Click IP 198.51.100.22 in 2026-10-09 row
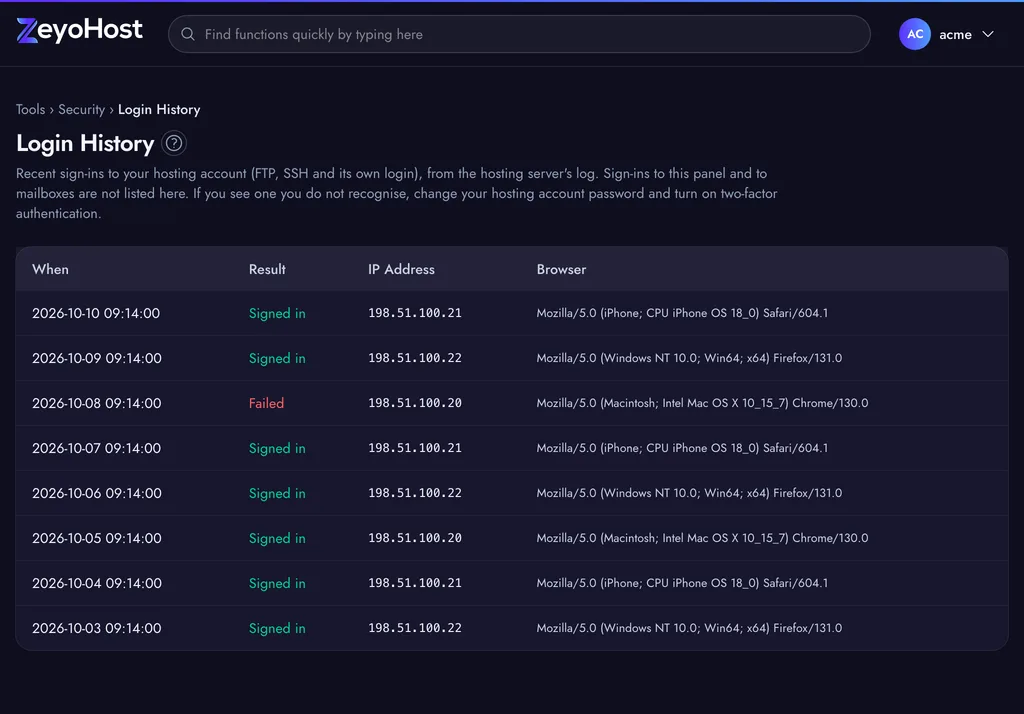The height and width of the screenshot is (714, 1024). tap(415, 358)
